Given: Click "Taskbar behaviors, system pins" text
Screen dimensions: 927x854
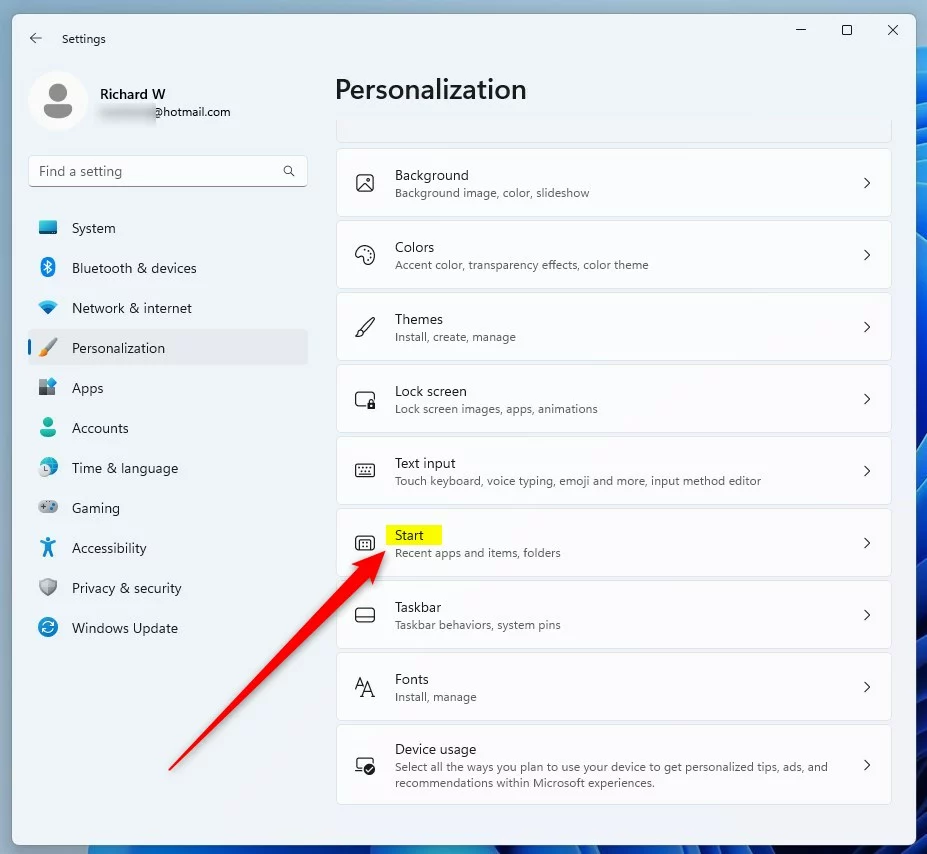Looking at the screenshot, I should (478, 625).
